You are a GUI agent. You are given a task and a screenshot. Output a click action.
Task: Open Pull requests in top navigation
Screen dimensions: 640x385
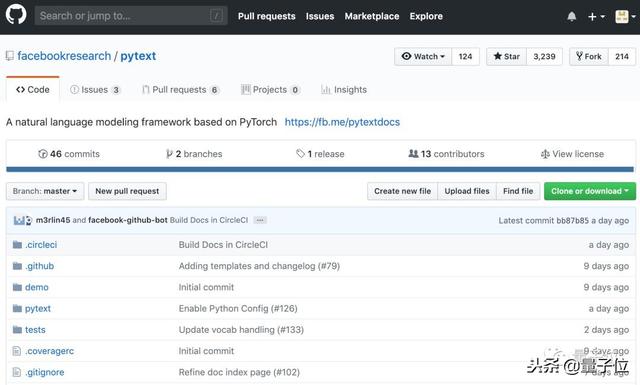267,16
